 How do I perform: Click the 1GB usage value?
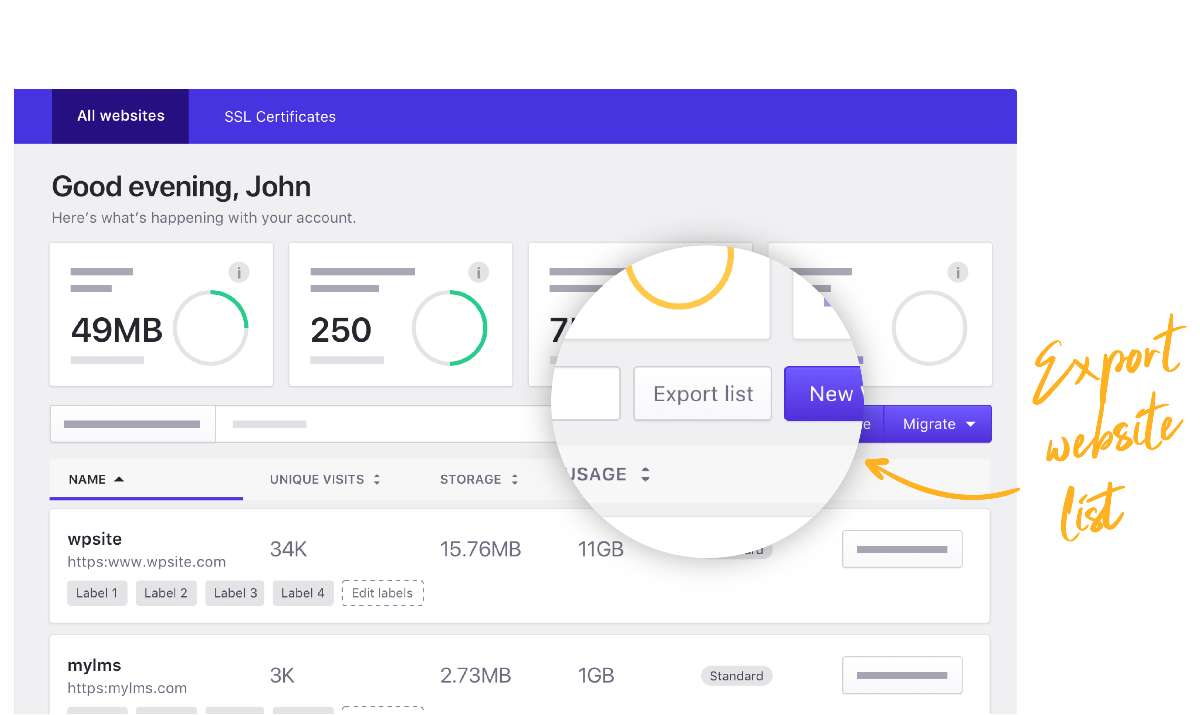[x=596, y=676]
